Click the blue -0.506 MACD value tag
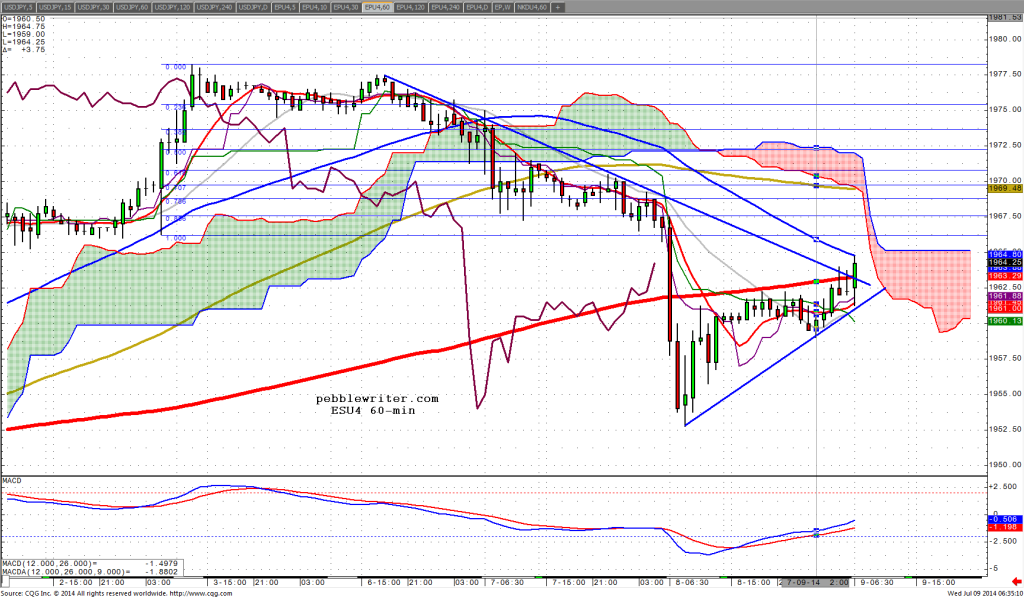Screen dimensions: 1024x598 [1002, 519]
